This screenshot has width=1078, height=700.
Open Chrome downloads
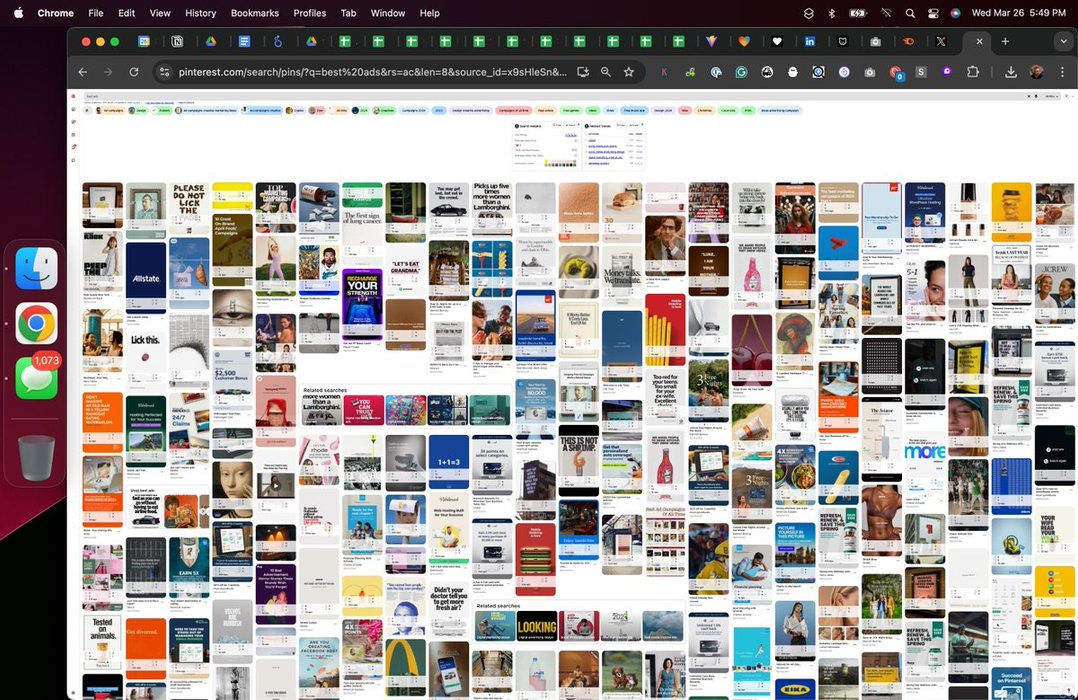coord(1011,72)
